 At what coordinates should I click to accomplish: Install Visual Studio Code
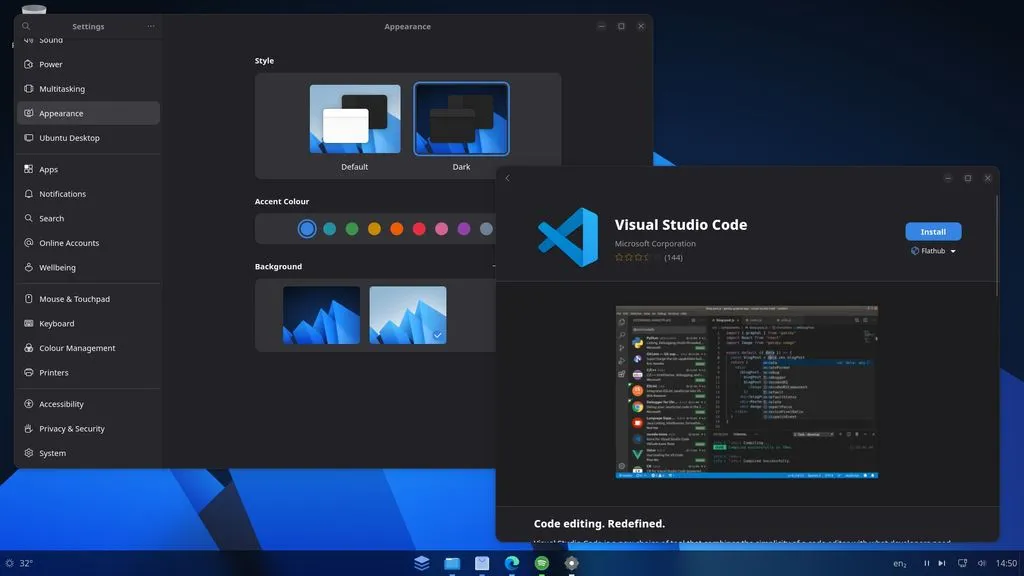933,231
